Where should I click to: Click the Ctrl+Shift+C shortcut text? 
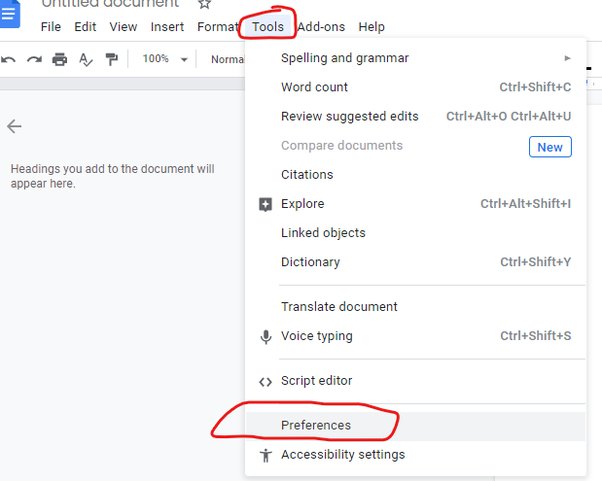click(535, 87)
